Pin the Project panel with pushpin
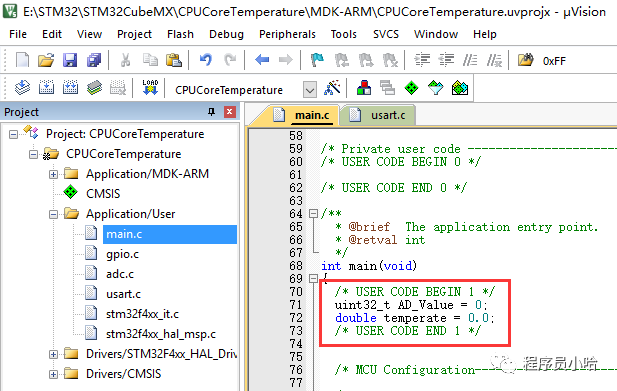Viewport: 617px width, 391px height. [x=211, y=112]
